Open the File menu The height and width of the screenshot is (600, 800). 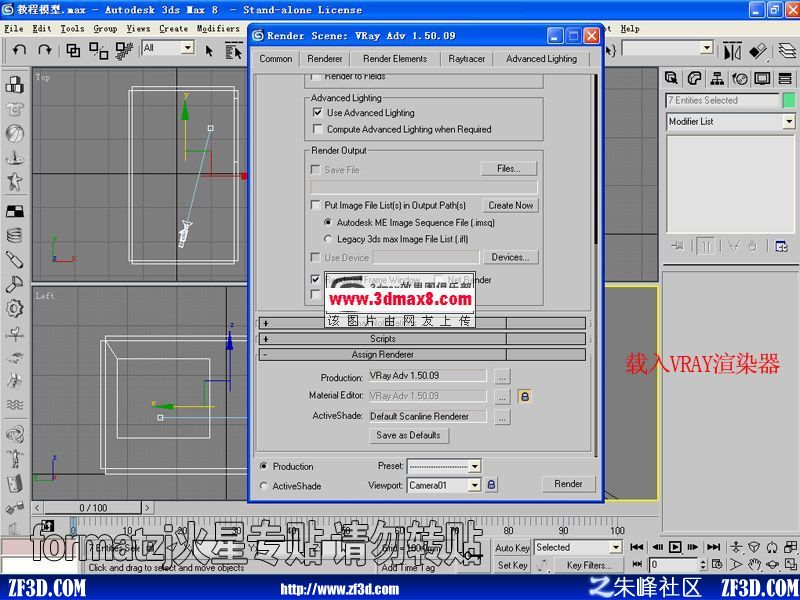(14, 29)
